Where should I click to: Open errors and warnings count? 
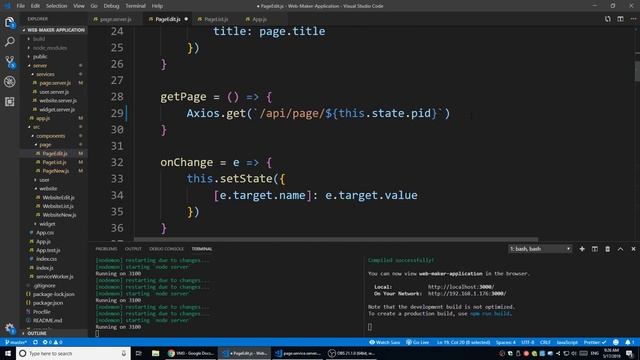point(53,342)
